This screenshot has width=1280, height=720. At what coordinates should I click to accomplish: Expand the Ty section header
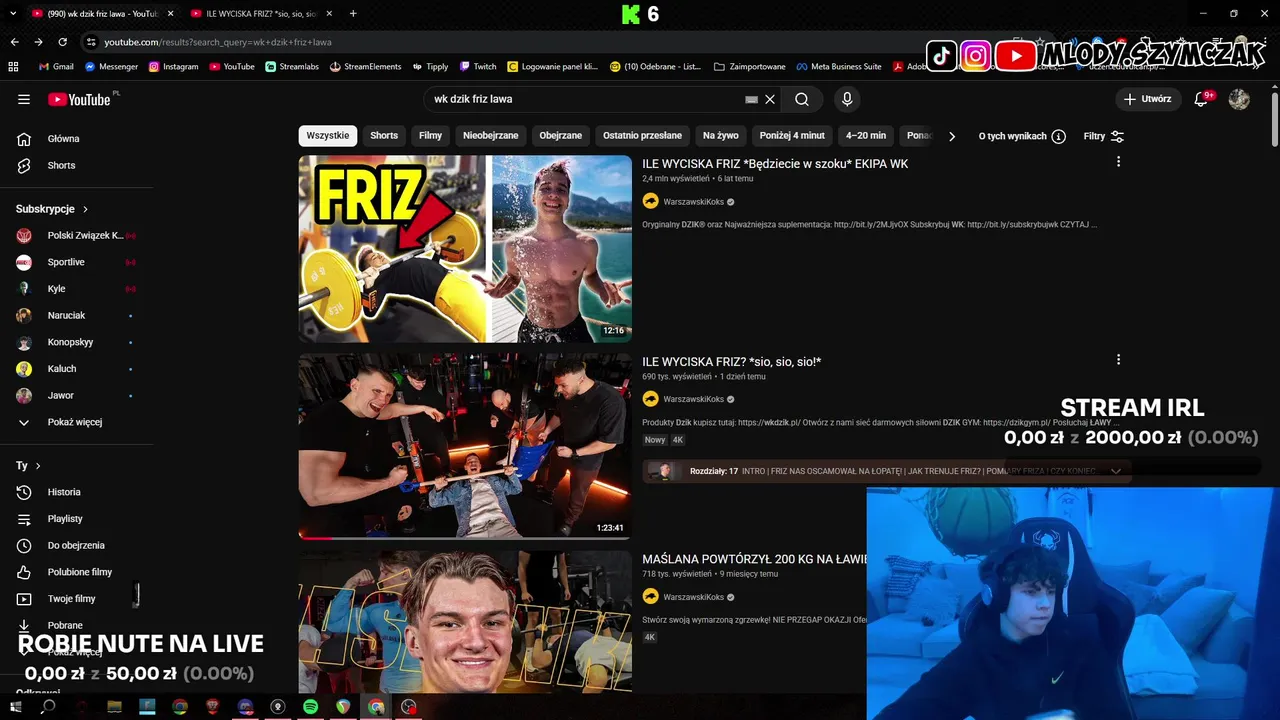click(28, 466)
